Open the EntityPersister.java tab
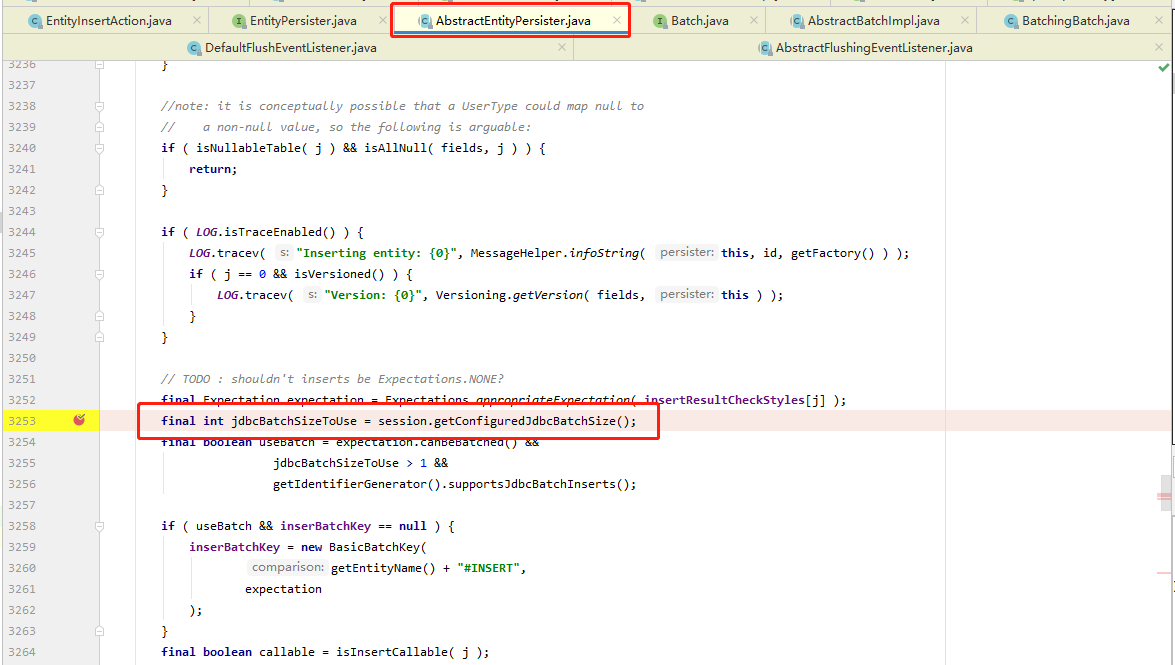This screenshot has width=1175, height=665. [303, 21]
